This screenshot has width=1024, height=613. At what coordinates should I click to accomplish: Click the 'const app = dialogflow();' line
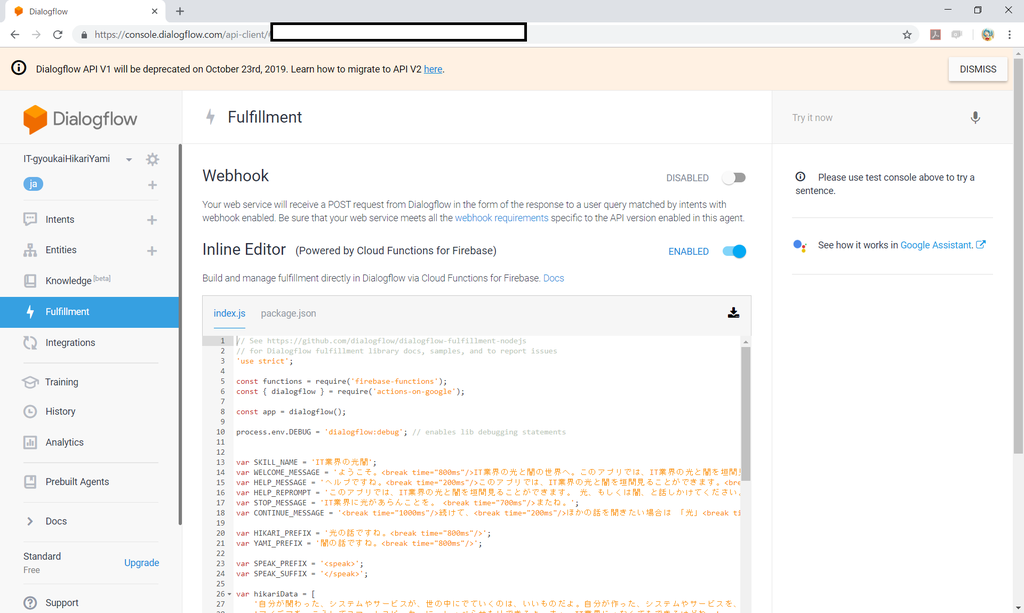[291, 412]
